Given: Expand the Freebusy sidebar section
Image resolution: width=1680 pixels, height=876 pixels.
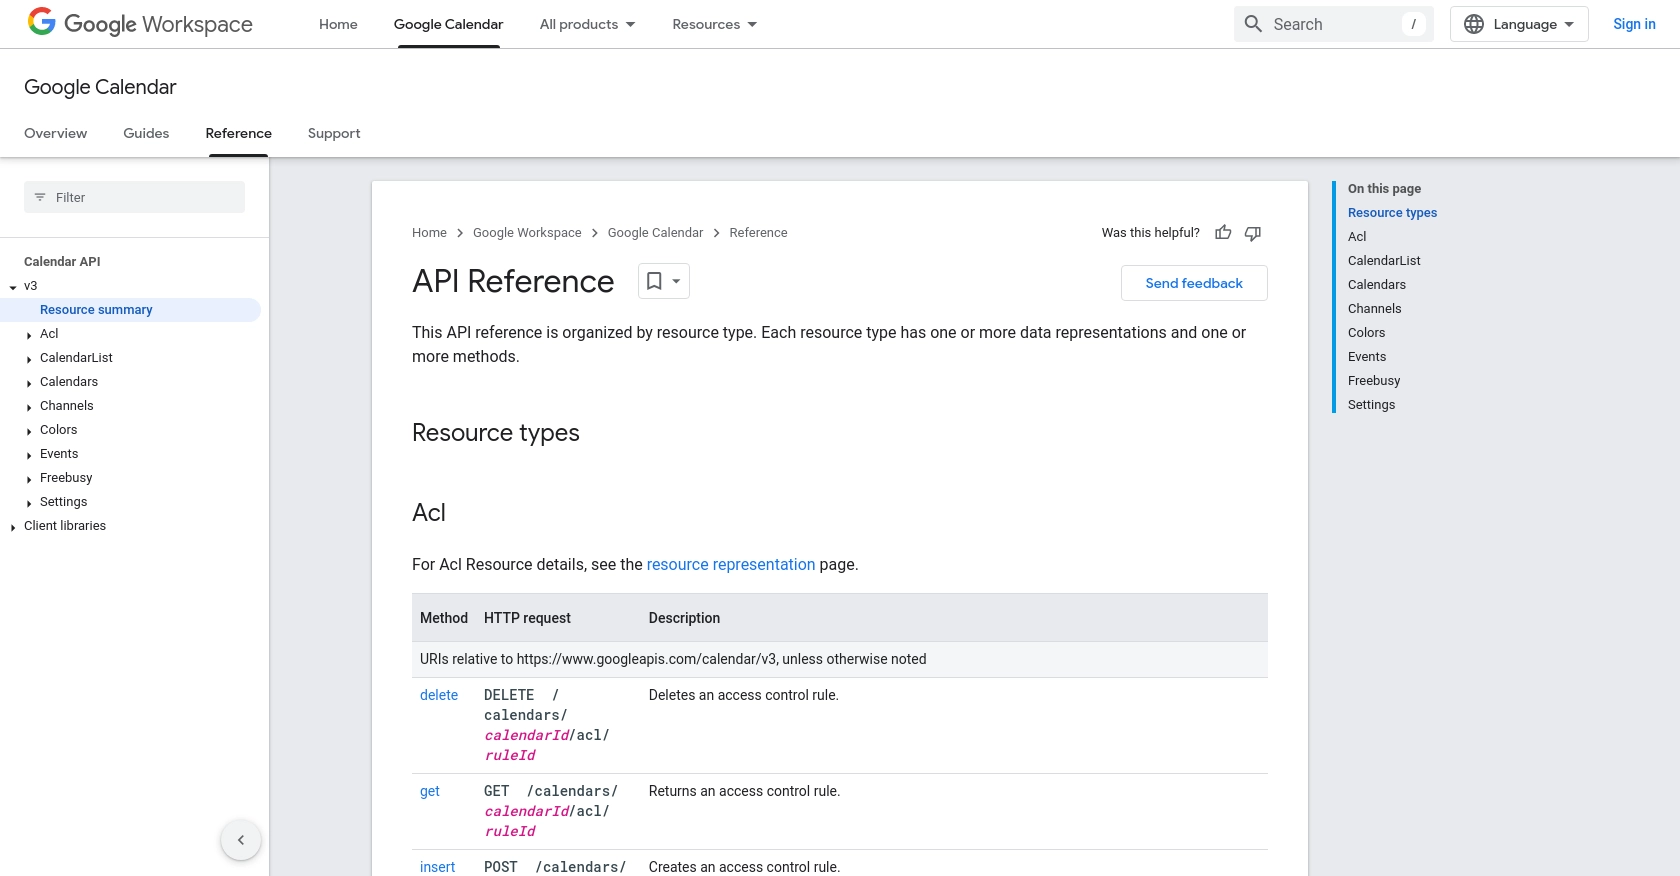Looking at the screenshot, I should pos(29,479).
